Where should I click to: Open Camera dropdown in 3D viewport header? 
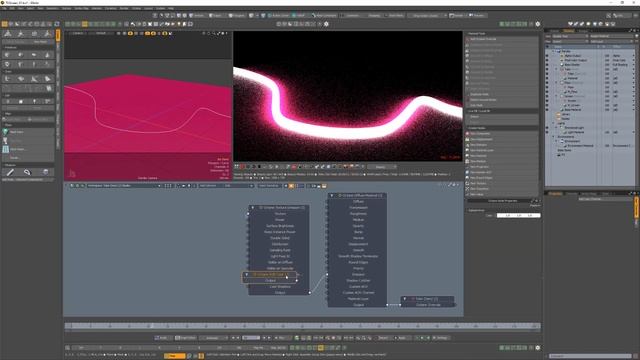[78, 33]
